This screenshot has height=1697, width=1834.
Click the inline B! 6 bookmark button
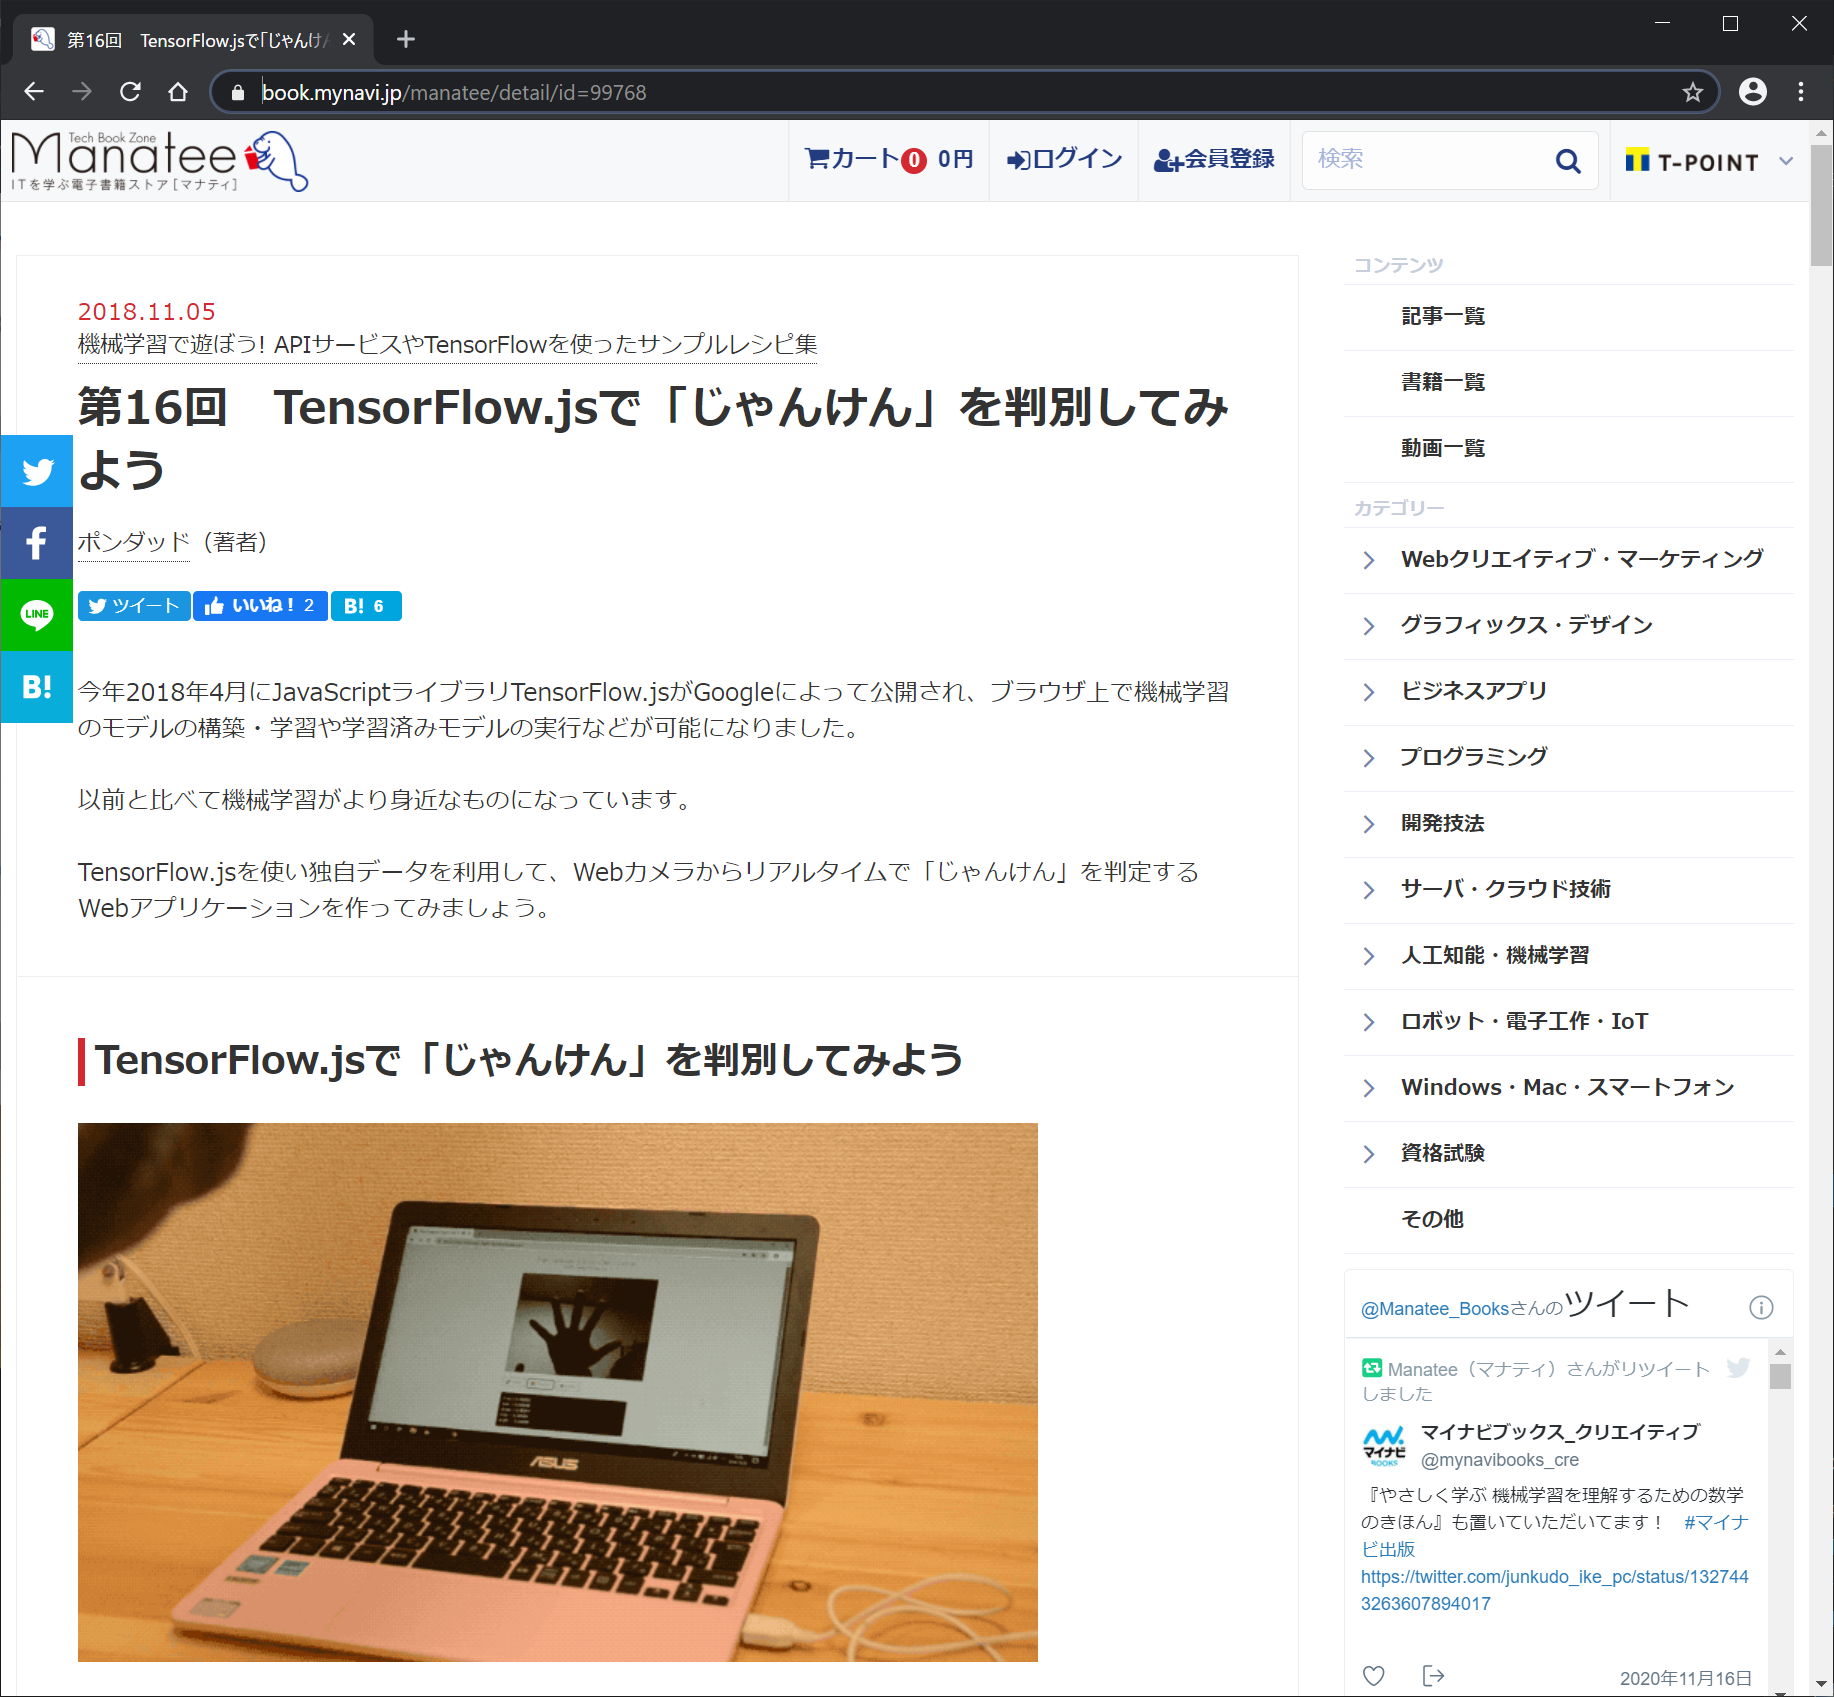point(366,606)
